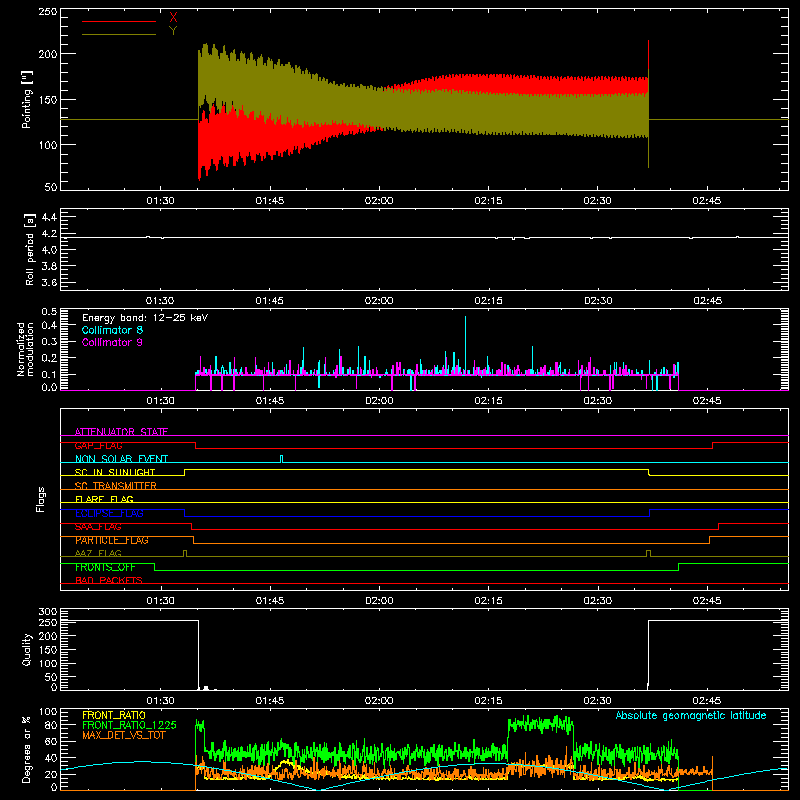800x800 pixels.
Task: Click 02:00 tick label under Pointing plot
Action: 379,201
